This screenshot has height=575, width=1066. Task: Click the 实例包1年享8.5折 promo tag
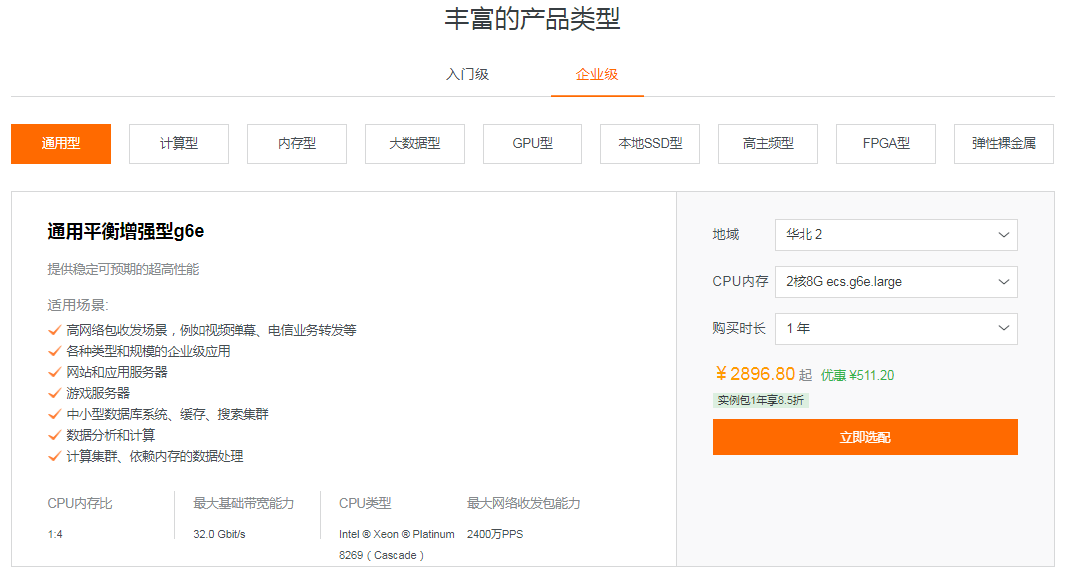760,401
